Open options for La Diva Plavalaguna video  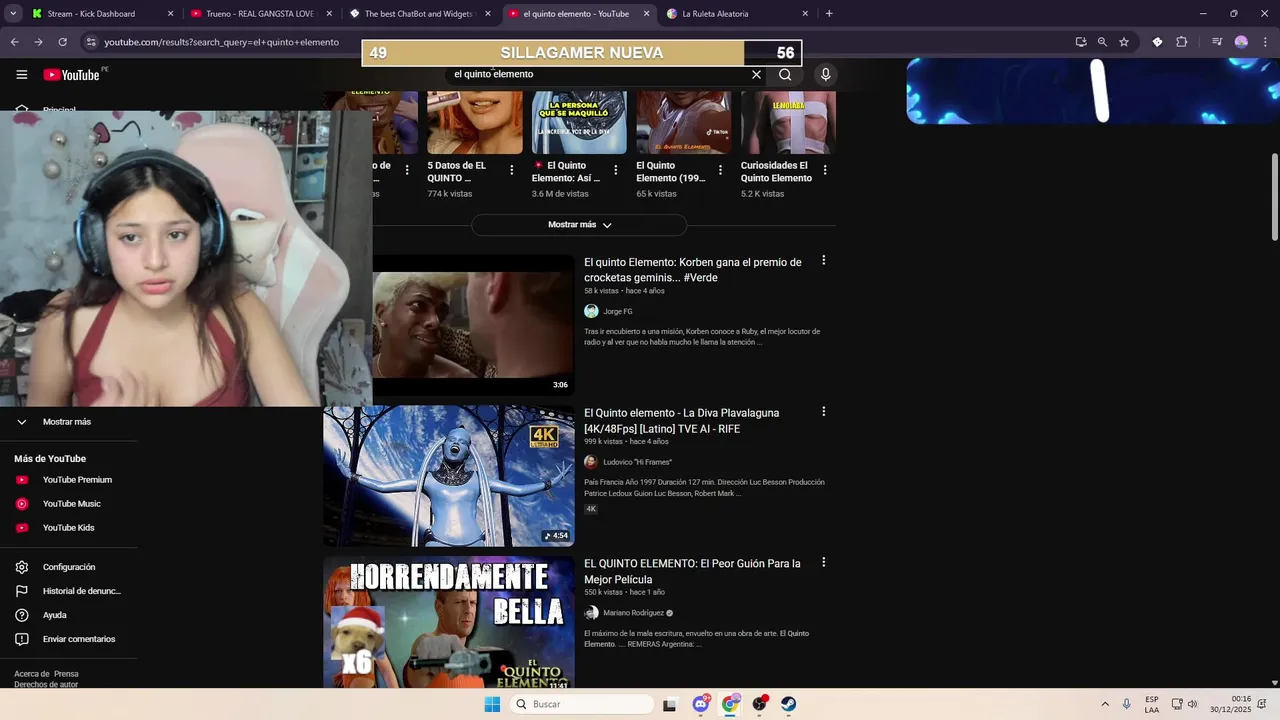click(824, 411)
